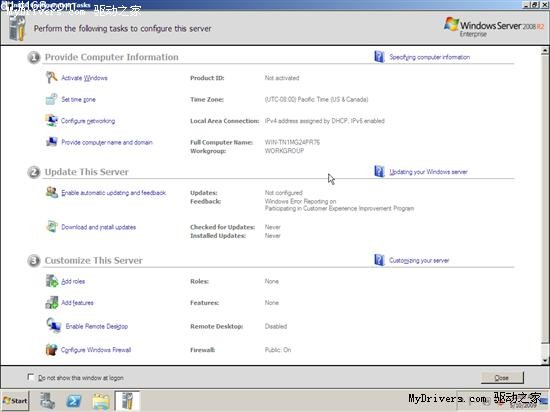This screenshot has width=550, height=412.
Task: Open Updating your Windows server help link
Action: pos(428,172)
